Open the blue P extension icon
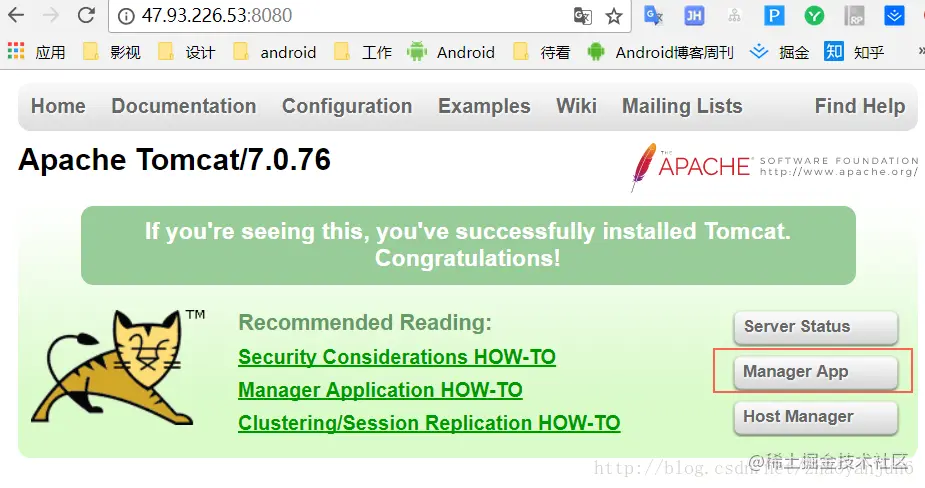Viewport: 925px width, 488px height. point(774,15)
